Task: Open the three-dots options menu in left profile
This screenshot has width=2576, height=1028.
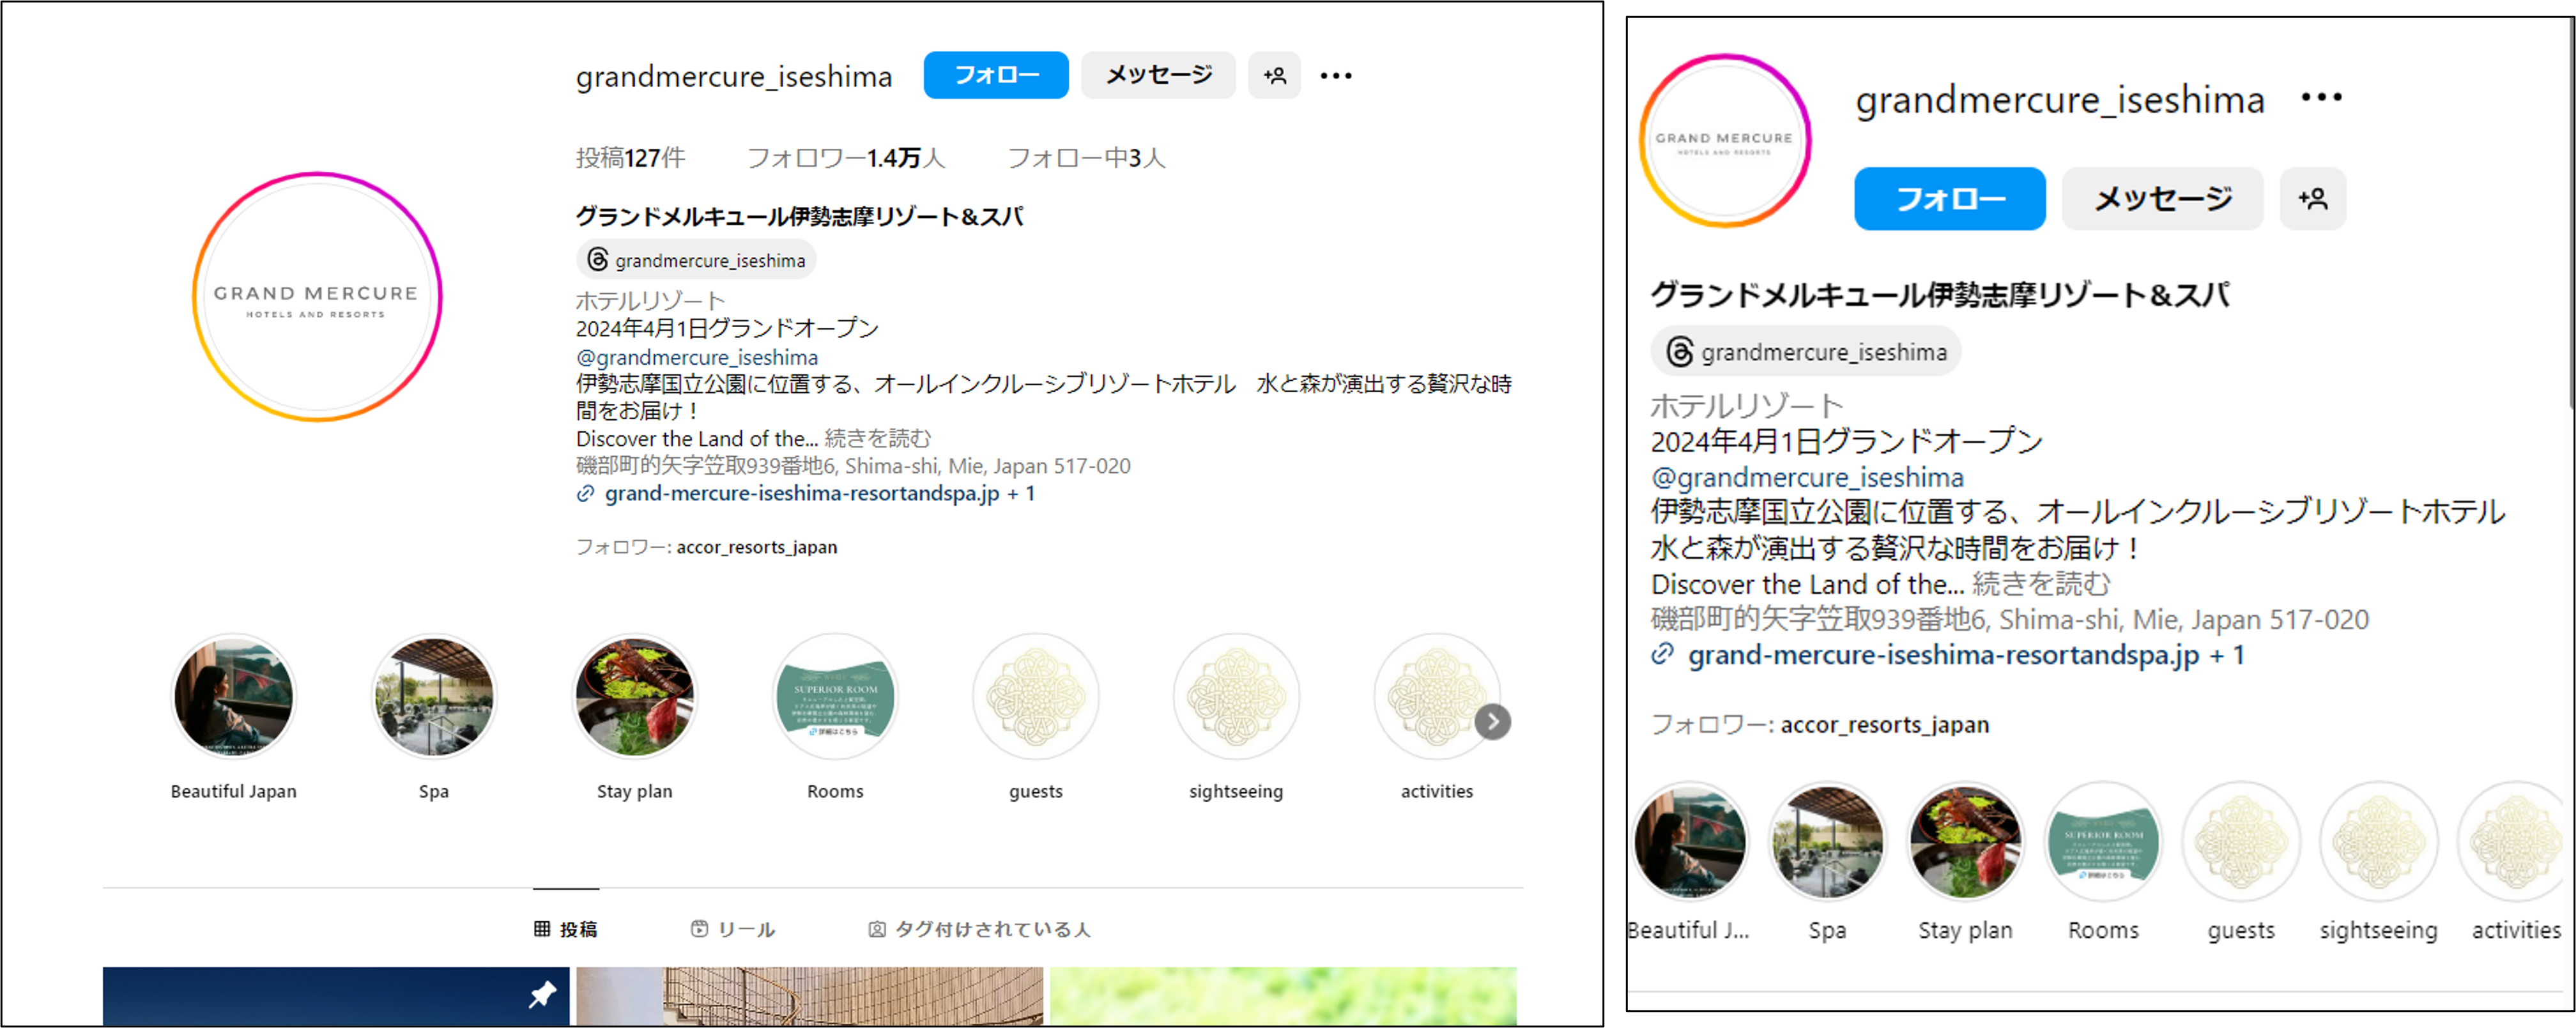Action: [1336, 75]
